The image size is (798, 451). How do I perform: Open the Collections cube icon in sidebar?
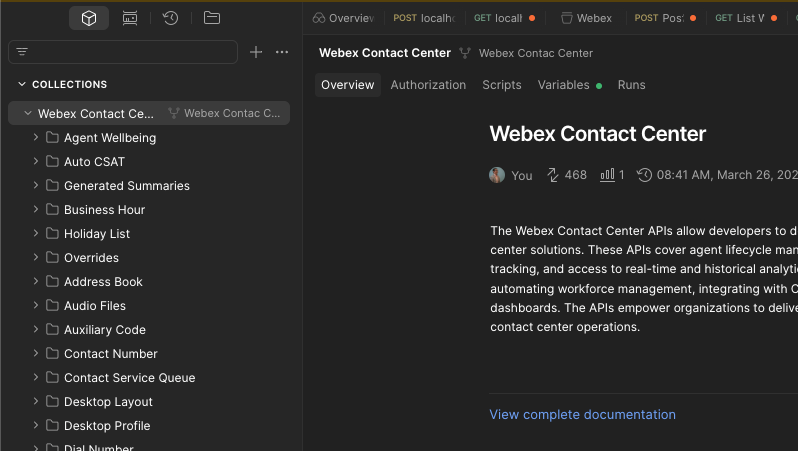(x=89, y=18)
